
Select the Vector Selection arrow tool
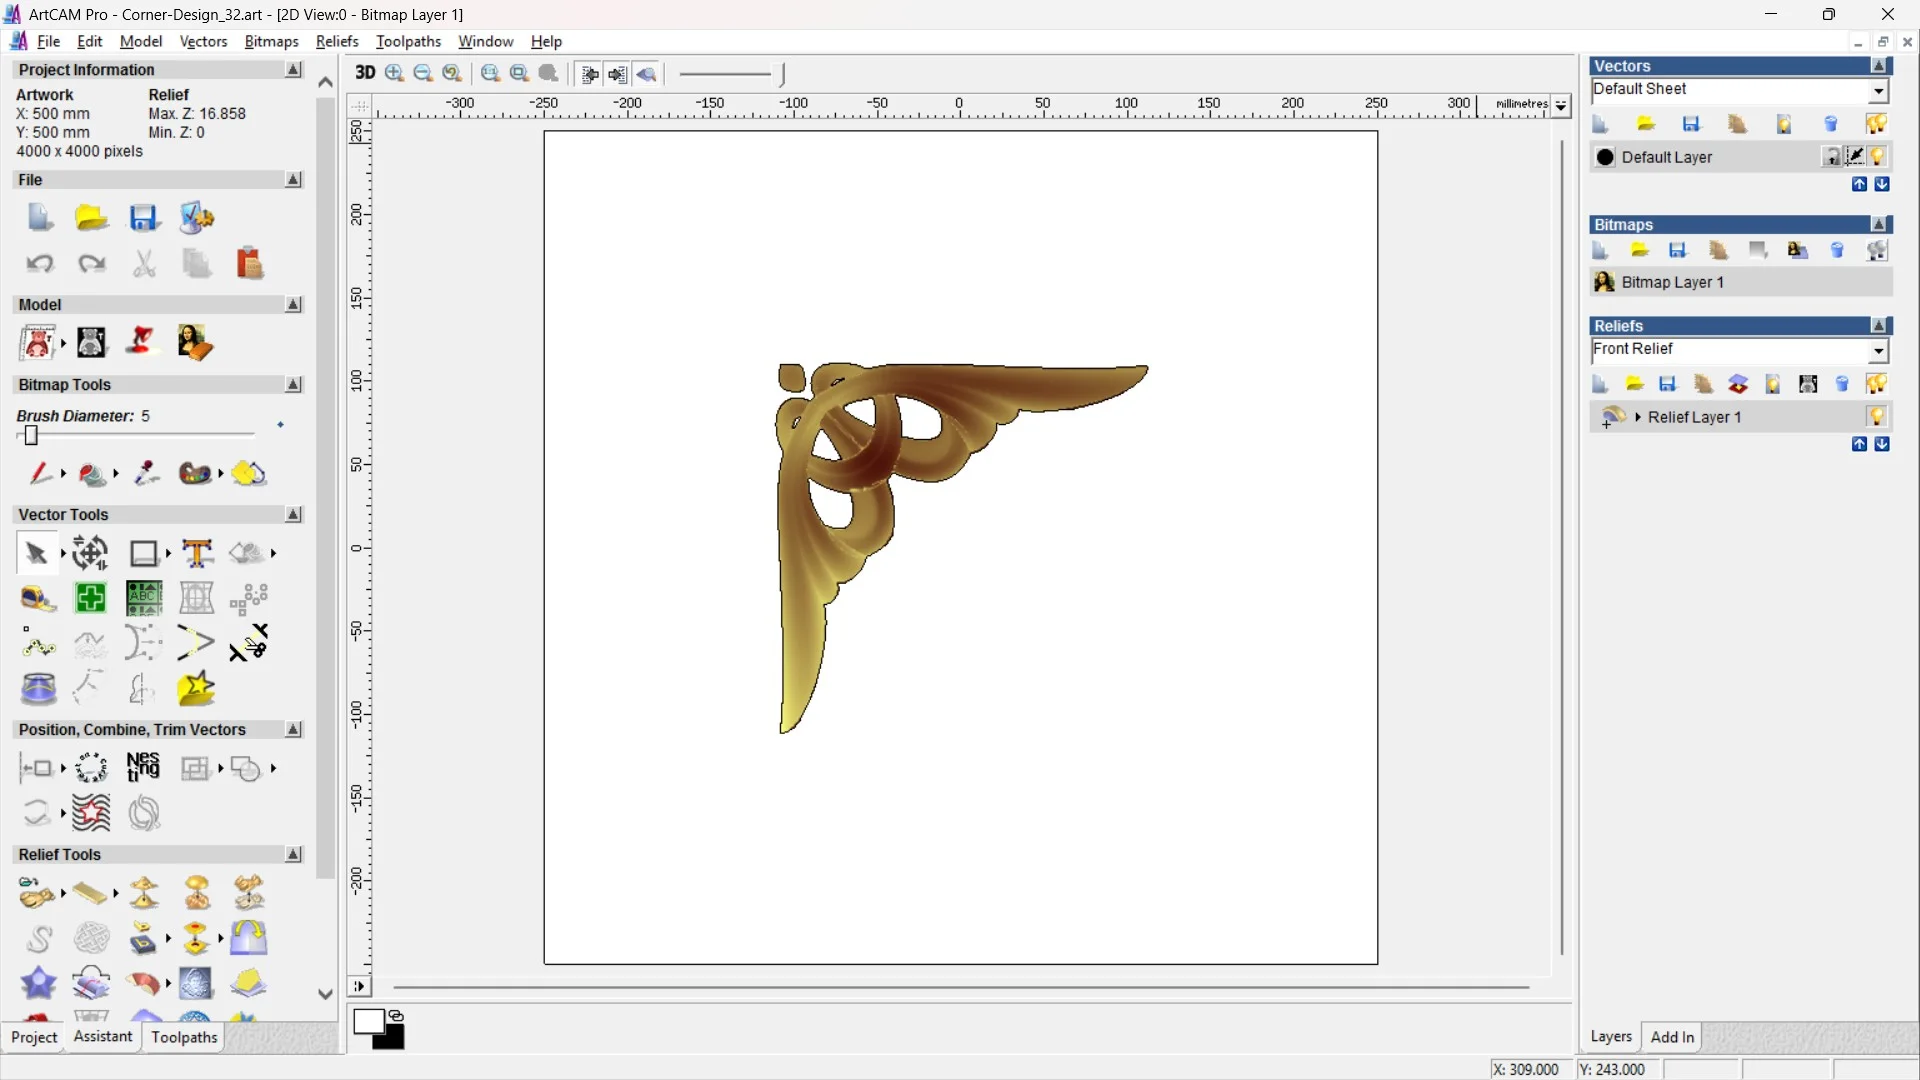point(36,553)
